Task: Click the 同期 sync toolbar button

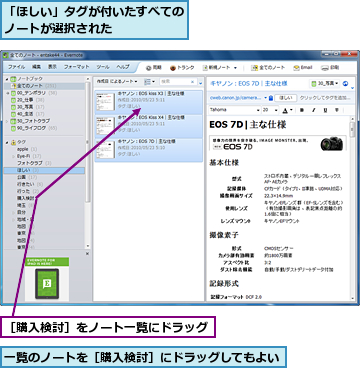Action: pos(154,68)
